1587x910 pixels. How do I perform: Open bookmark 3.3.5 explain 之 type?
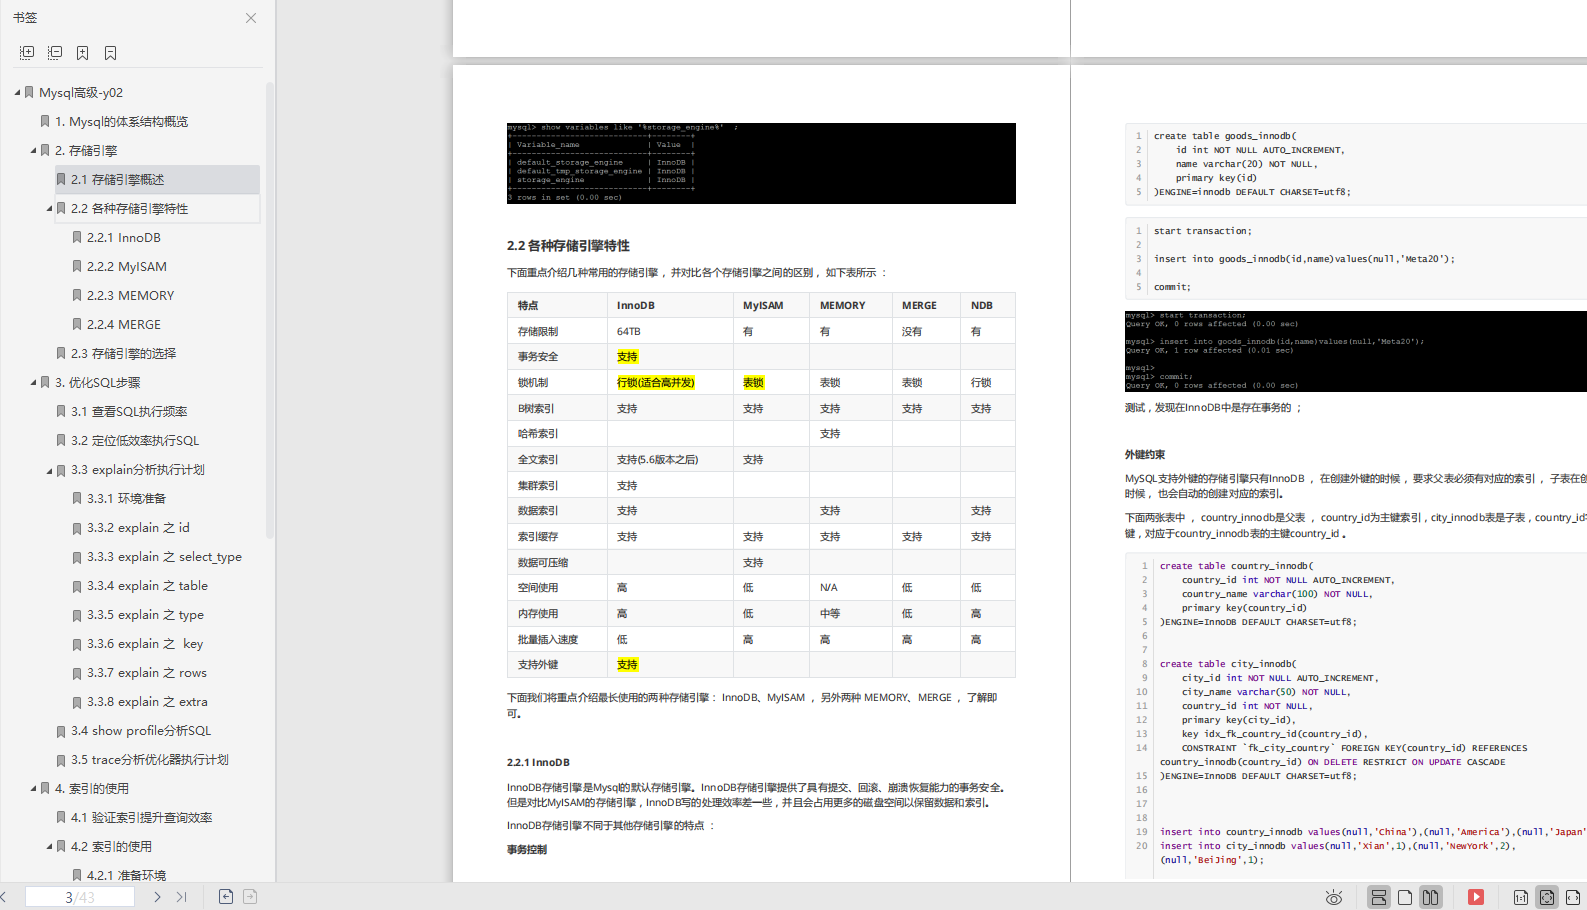coord(145,614)
